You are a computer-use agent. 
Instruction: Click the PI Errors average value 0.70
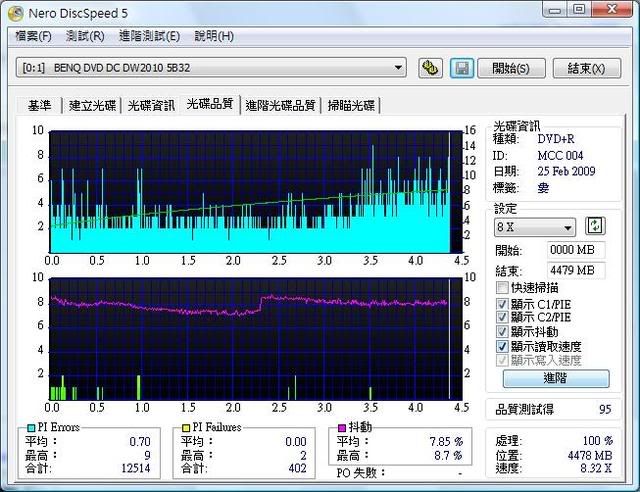[140, 441]
